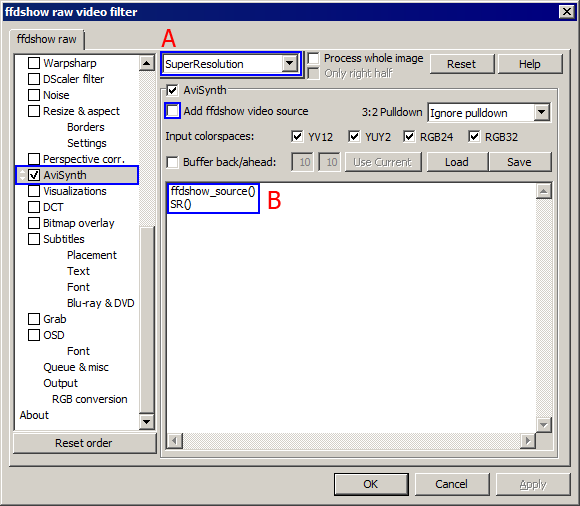This screenshot has height=506, width=580.
Task: Click the script editor scroll-up arrow
Action: [x=543, y=191]
